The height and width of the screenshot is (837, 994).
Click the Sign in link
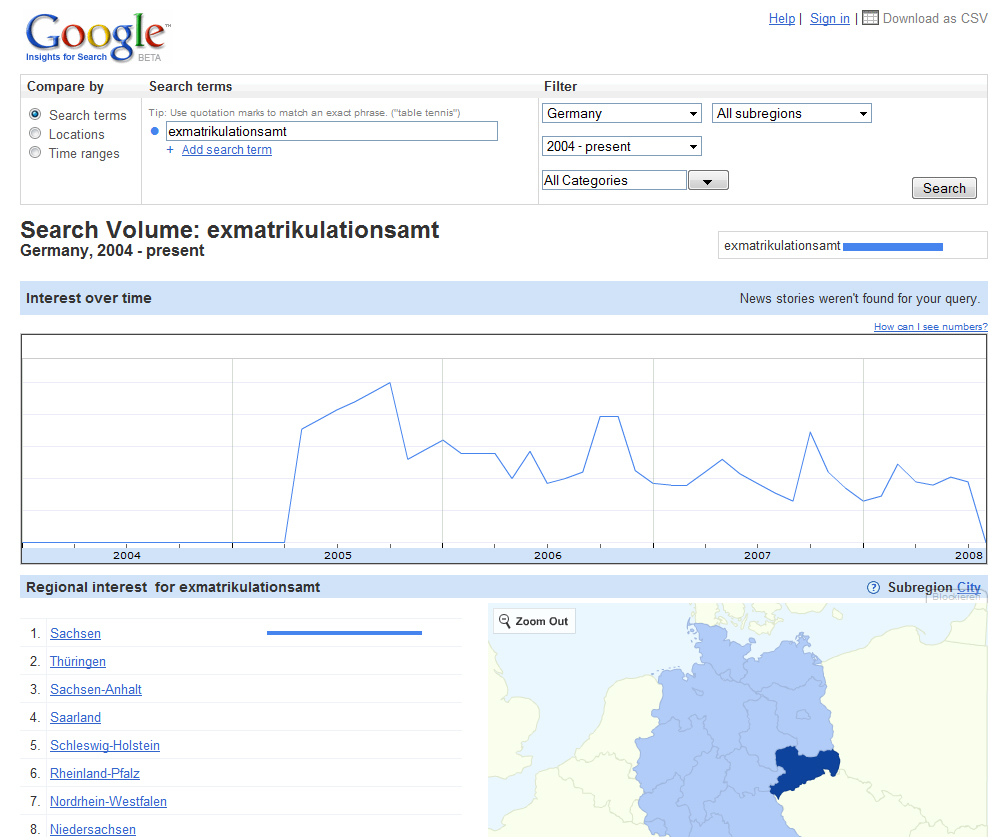pyautogui.click(x=829, y=18)
